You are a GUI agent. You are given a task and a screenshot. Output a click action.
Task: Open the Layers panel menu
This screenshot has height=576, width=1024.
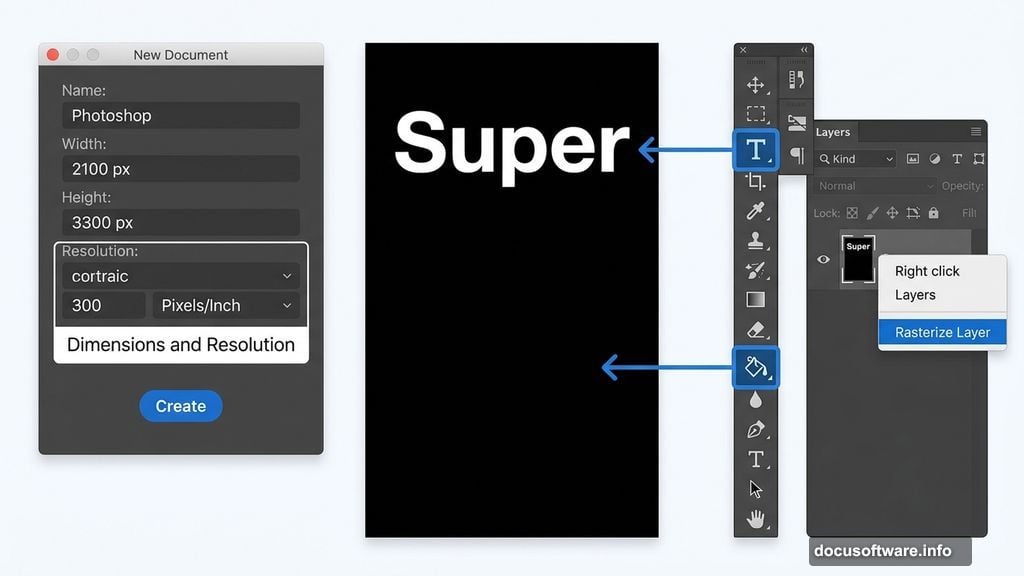click(x=975, y=131)
